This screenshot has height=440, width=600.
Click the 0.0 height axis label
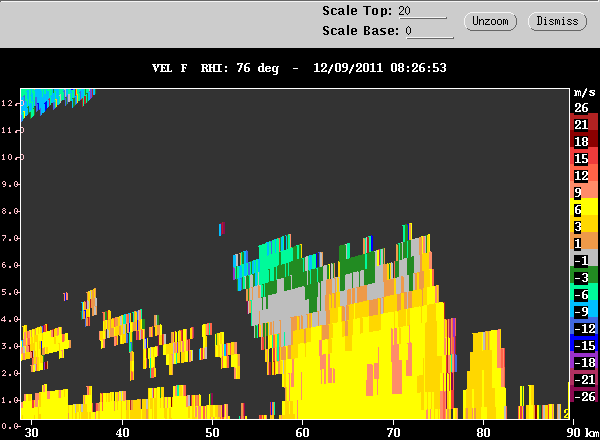(10, 425)
